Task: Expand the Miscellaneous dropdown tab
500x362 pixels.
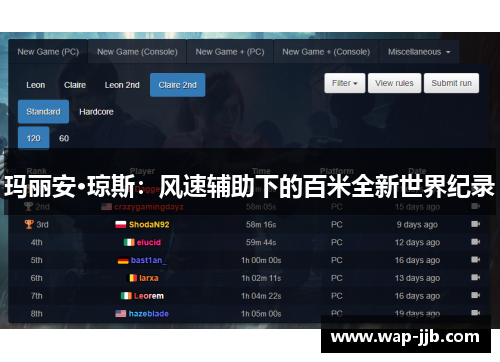Action: point(419,52)
